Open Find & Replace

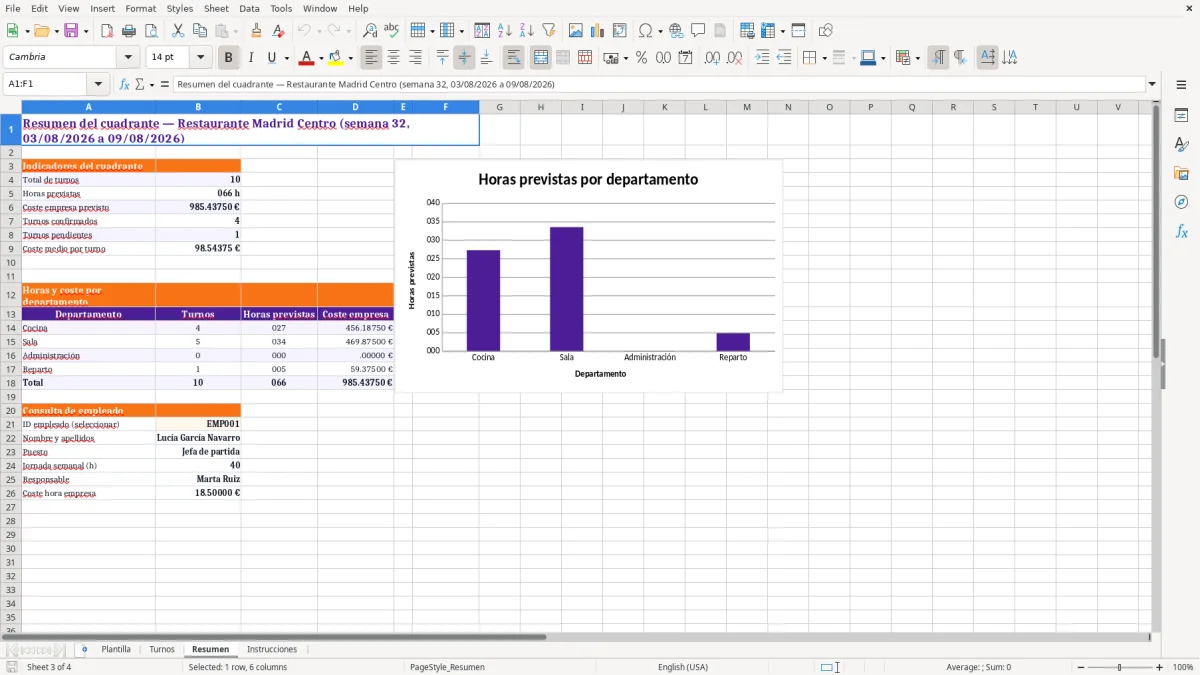pyautogui.click(x=370, y=31)
